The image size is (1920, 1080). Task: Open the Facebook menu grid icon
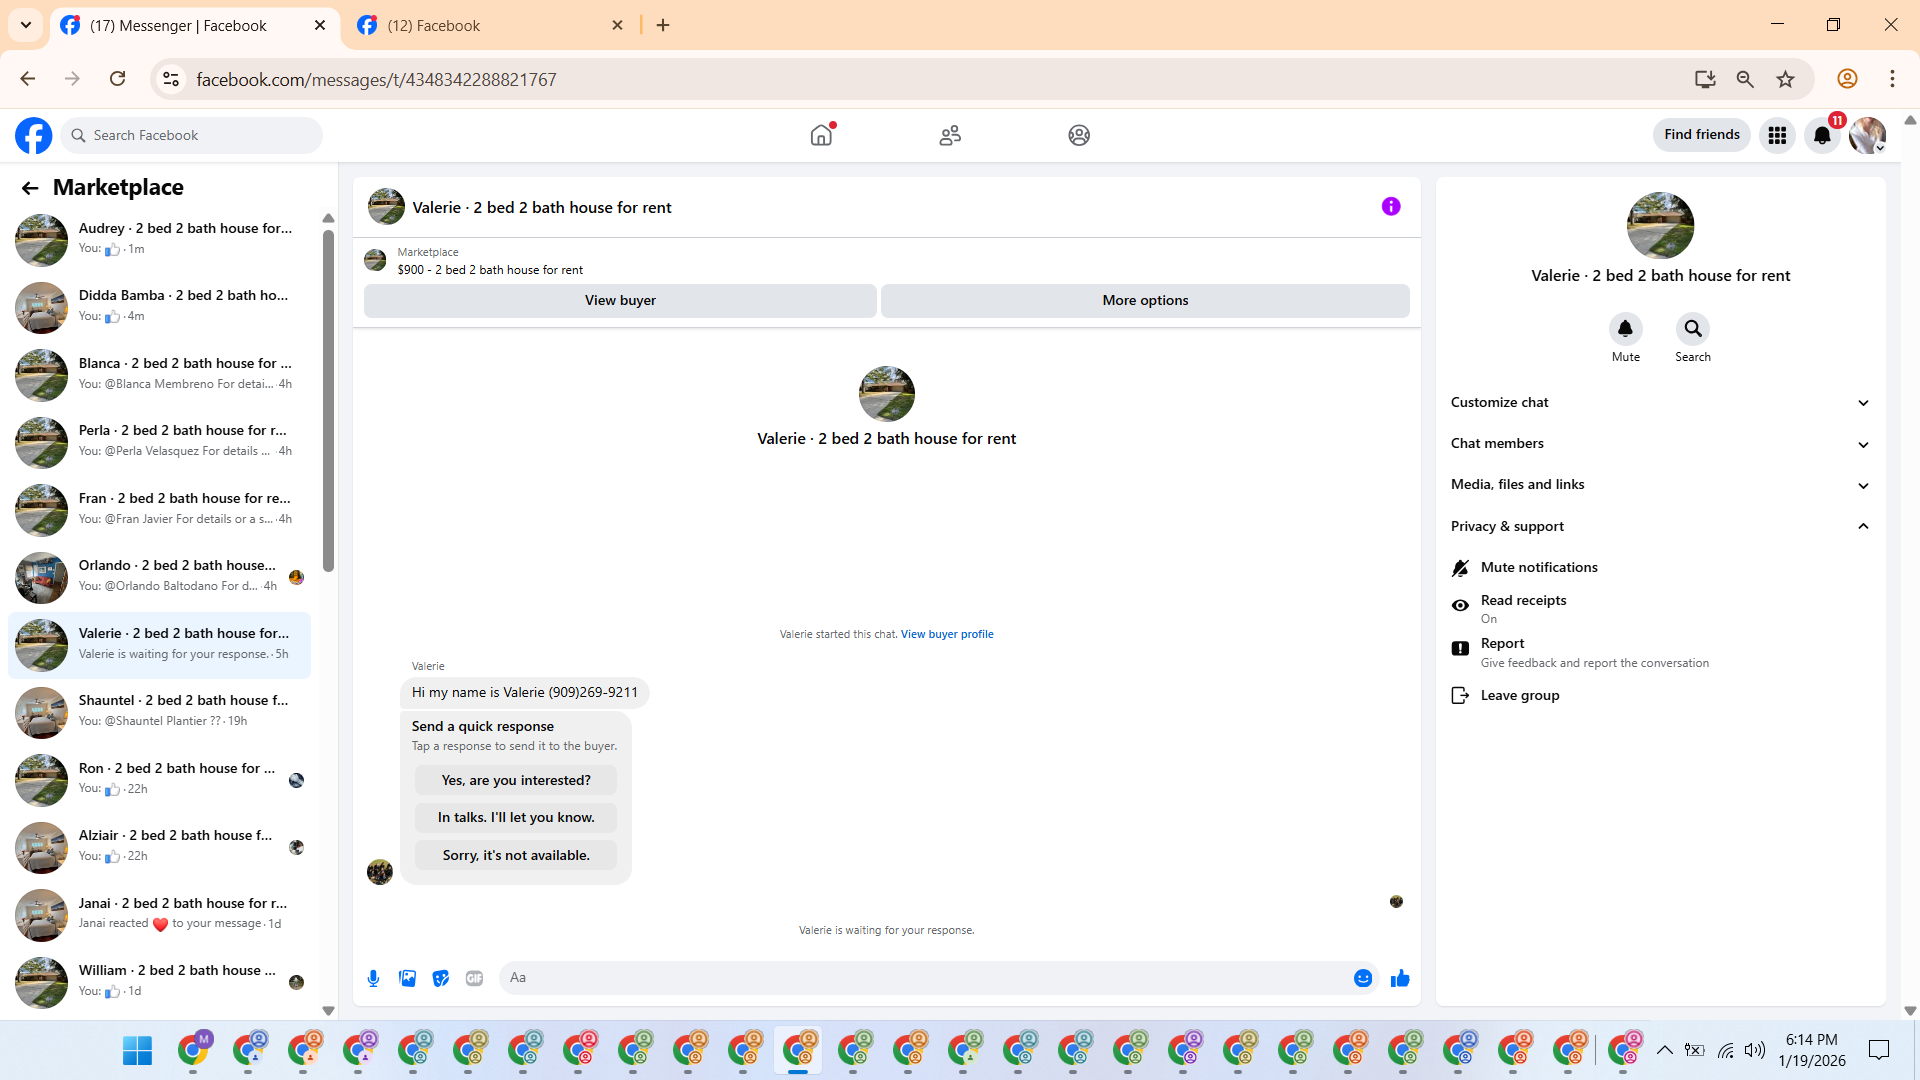click(x=1777, y=135)
